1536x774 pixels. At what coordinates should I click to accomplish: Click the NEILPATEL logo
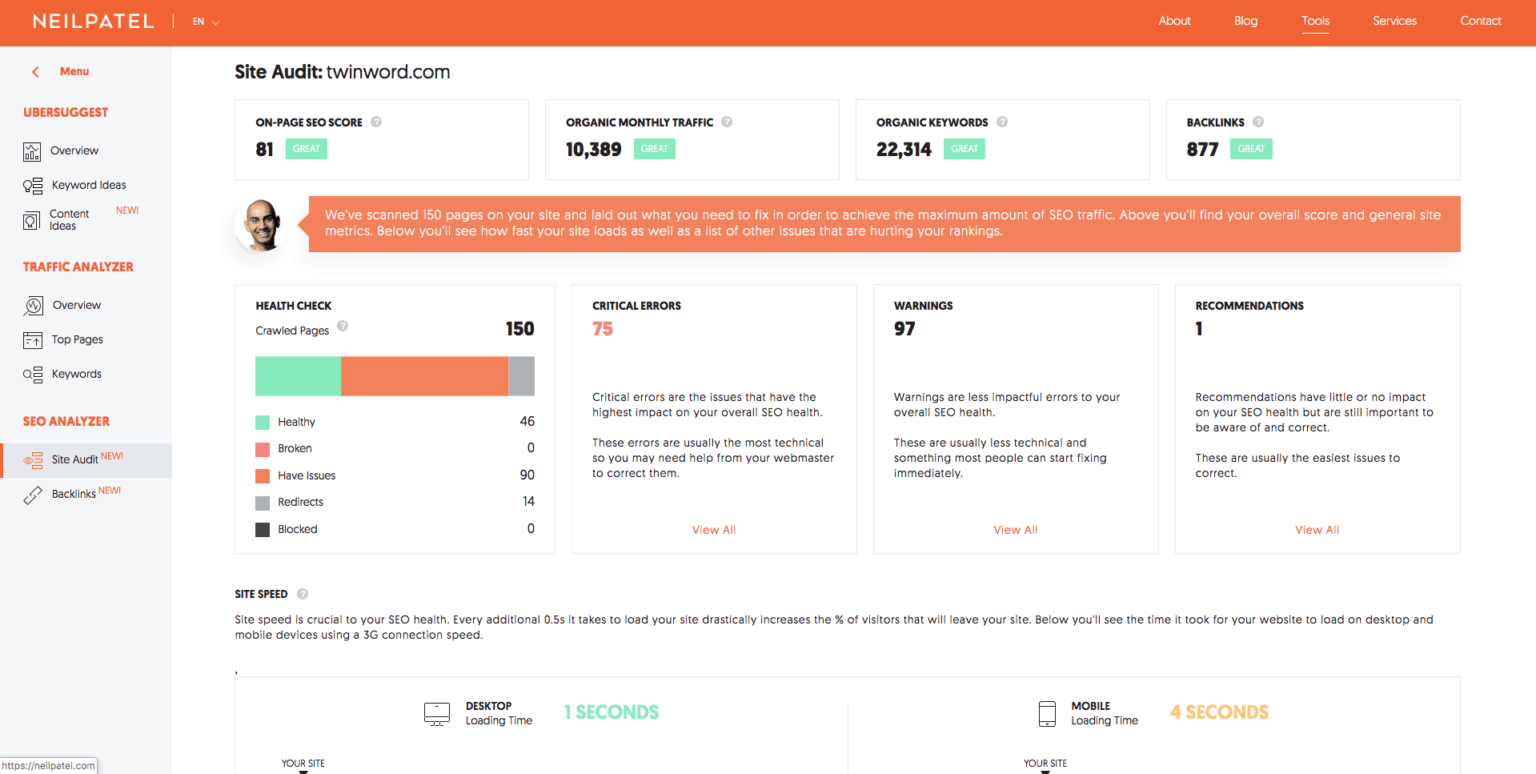[93, 21]
